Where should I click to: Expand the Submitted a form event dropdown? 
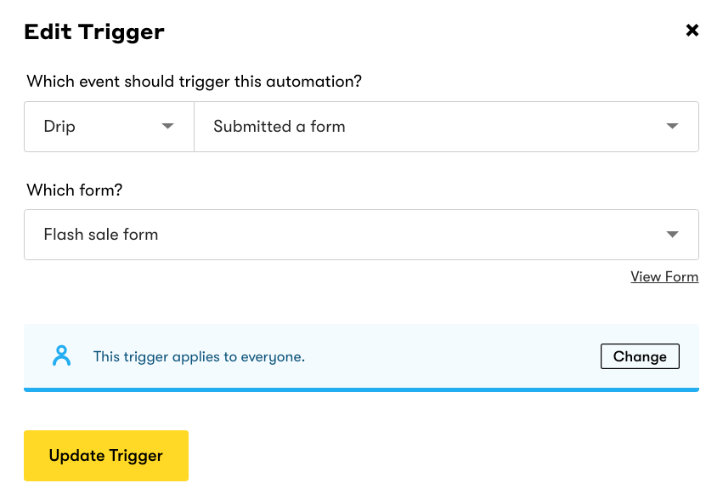[x=446, y=126]
